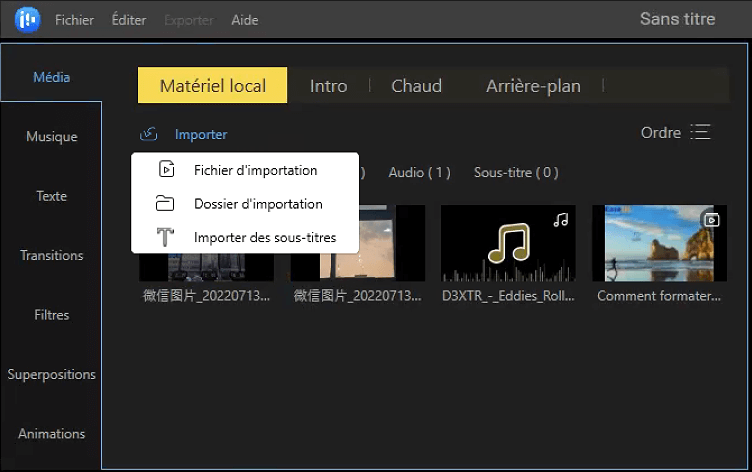Image resolution: width=752 pixels, height=472 pixels.
Task: Switch to the Intro tab
Action: pyautogui.click(x=329, y=86)
